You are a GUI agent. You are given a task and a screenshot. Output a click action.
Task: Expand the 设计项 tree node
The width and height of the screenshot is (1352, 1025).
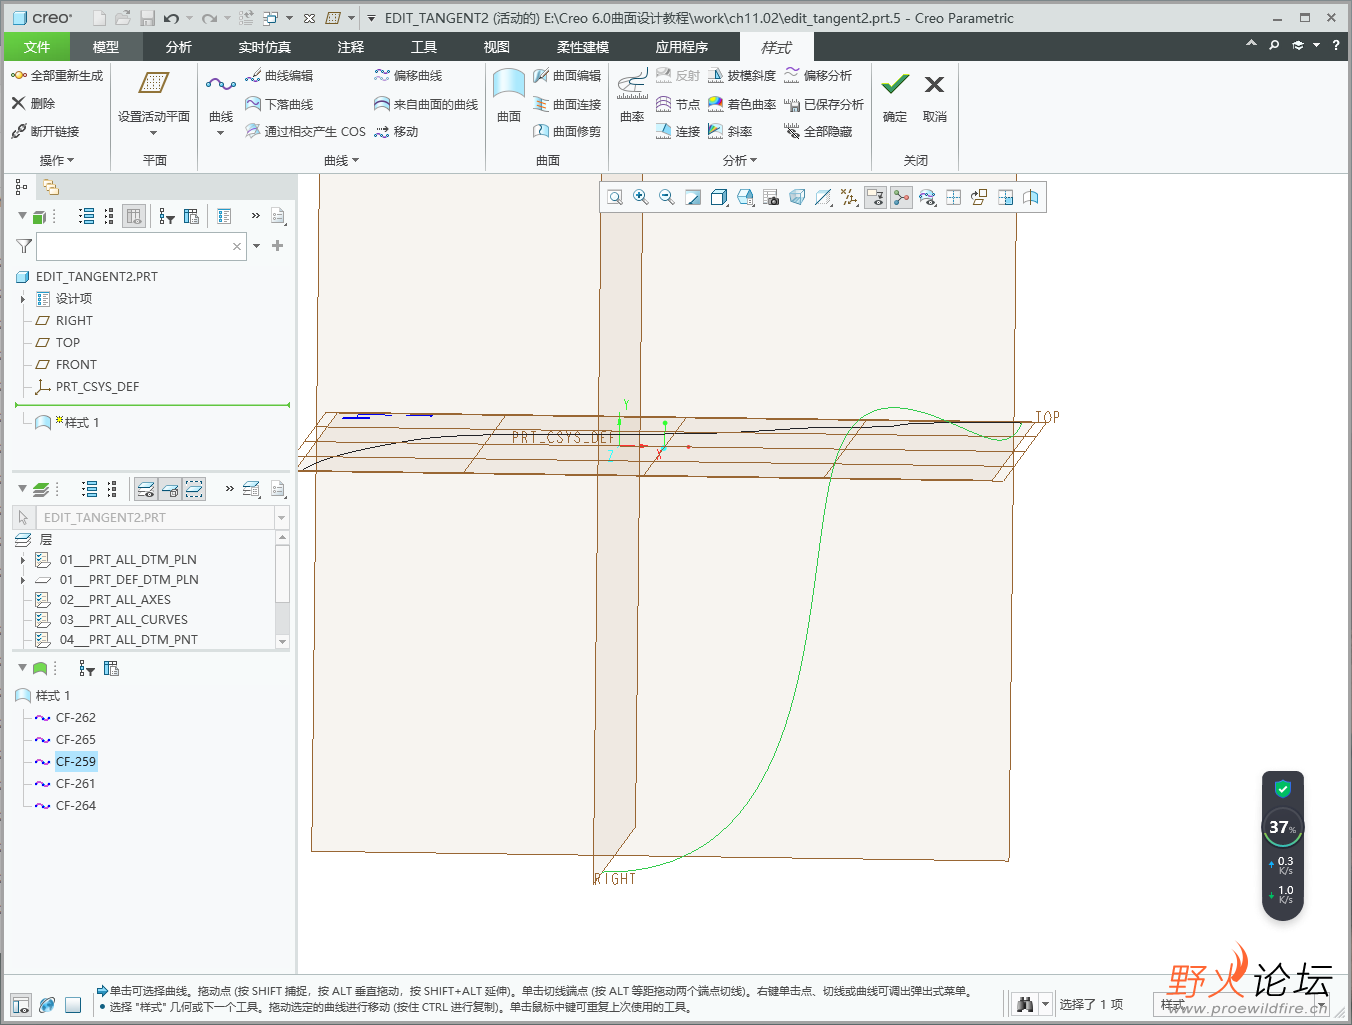click(23, 299)
